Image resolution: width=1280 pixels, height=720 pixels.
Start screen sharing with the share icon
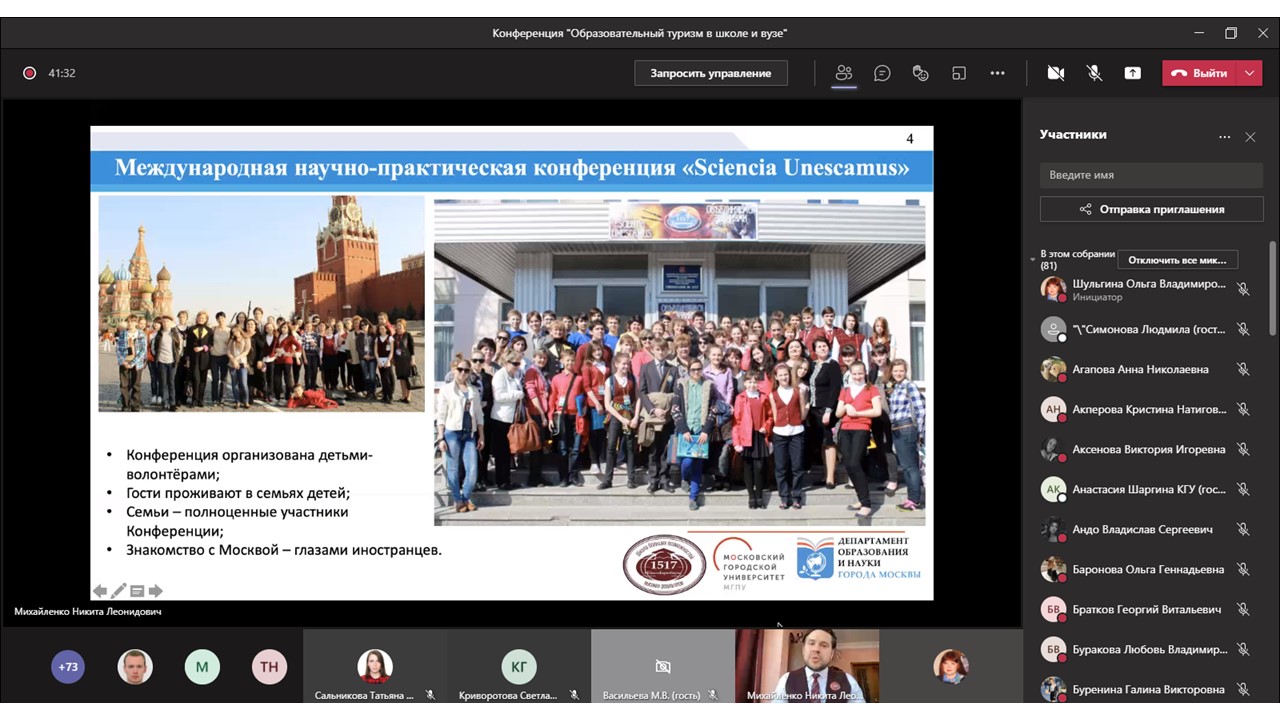(1133, 72)
